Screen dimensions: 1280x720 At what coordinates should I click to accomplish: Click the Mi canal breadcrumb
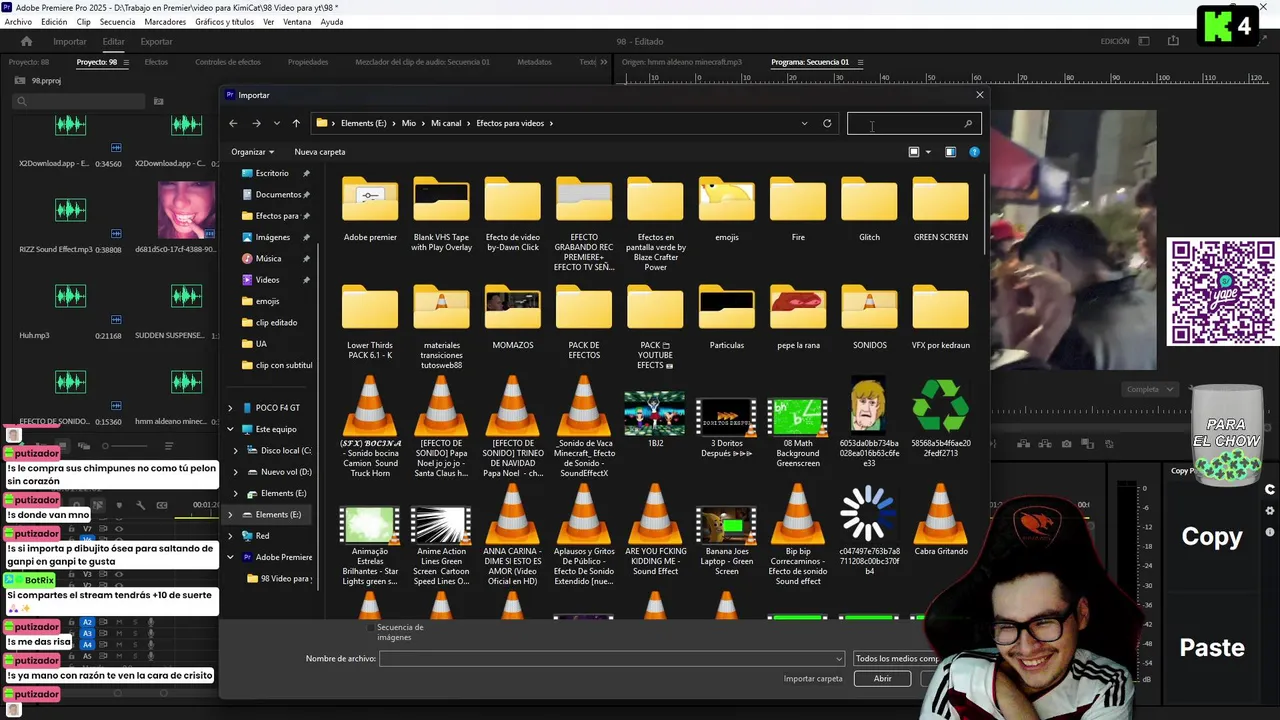[x=446, y=123]
